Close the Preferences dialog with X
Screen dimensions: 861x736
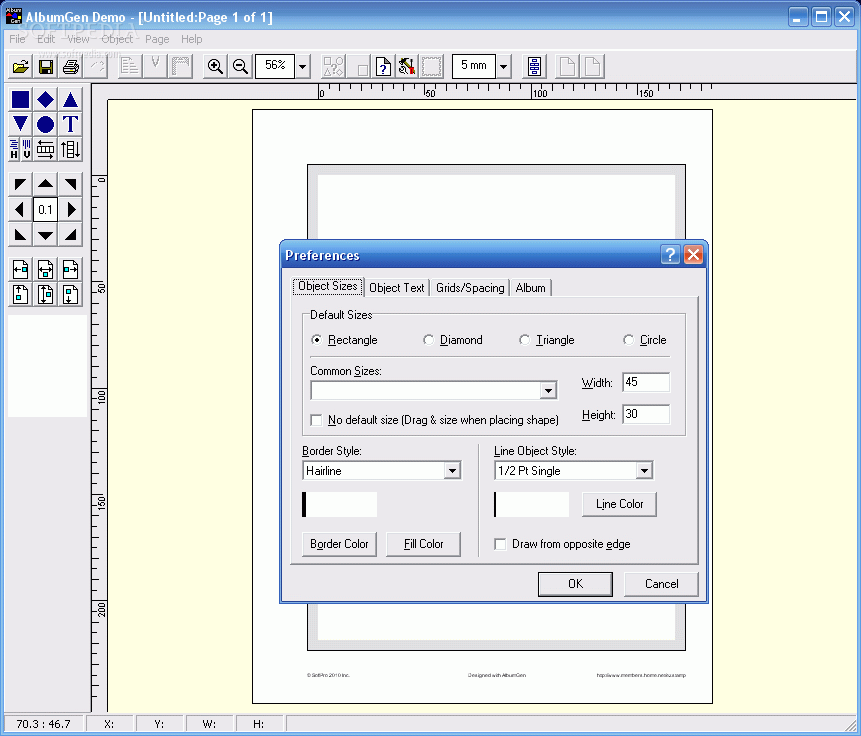click(x=694, y=255)
